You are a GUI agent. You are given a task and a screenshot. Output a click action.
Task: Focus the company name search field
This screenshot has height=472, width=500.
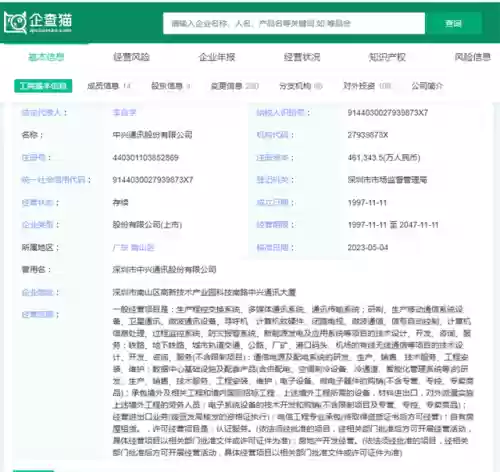(x=294, y=23)
